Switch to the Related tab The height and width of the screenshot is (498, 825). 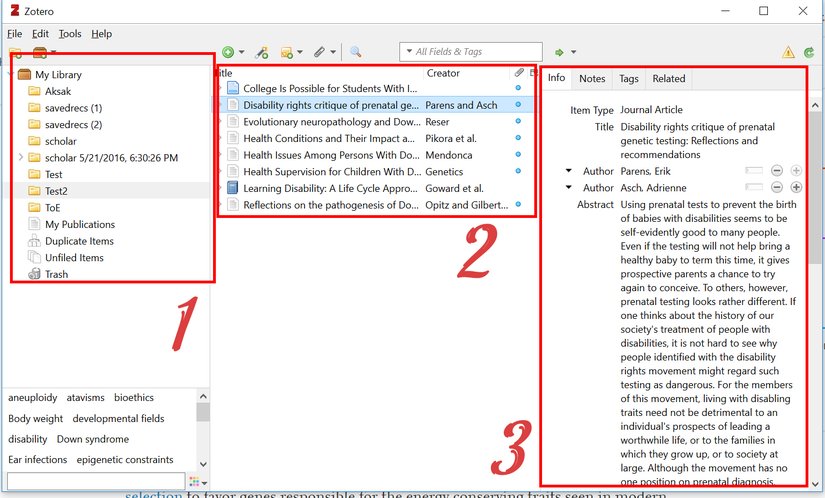pos(669,78)
